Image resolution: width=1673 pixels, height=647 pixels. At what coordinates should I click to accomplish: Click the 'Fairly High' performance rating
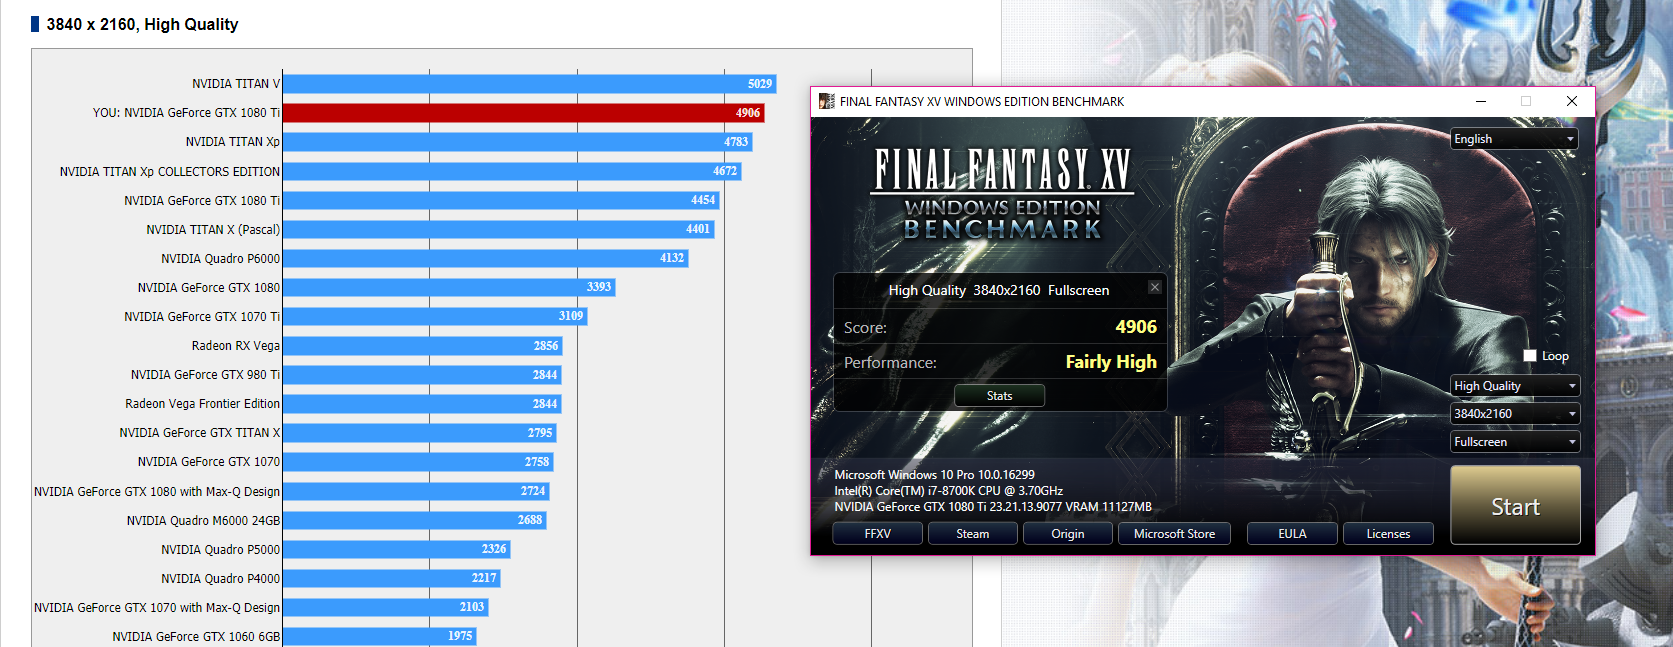tap(1111, 362)
